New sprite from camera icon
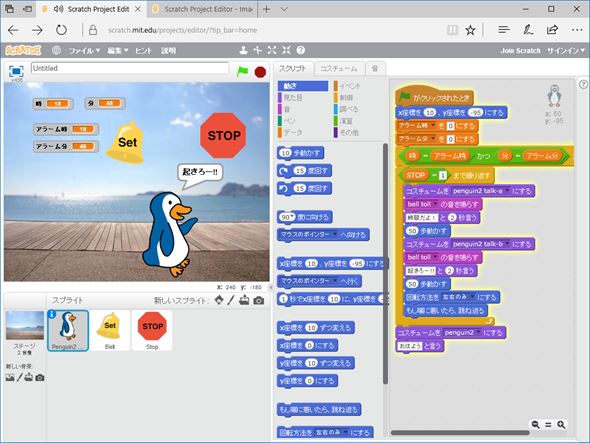 (259, 300)
